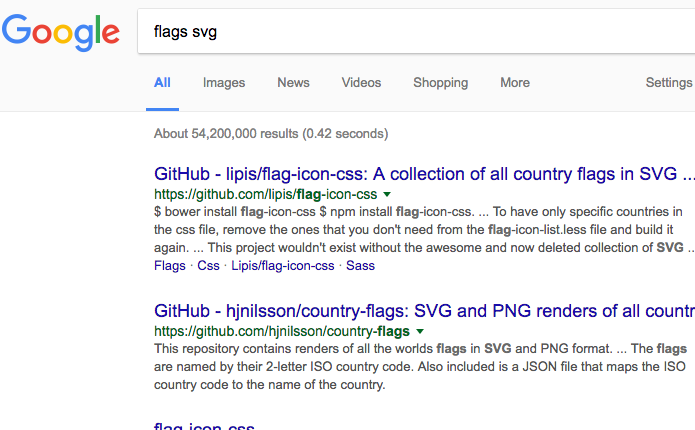
Task: Open the lipis/flag-icon-css GitHub result title
Action: (x=424, y=174)
